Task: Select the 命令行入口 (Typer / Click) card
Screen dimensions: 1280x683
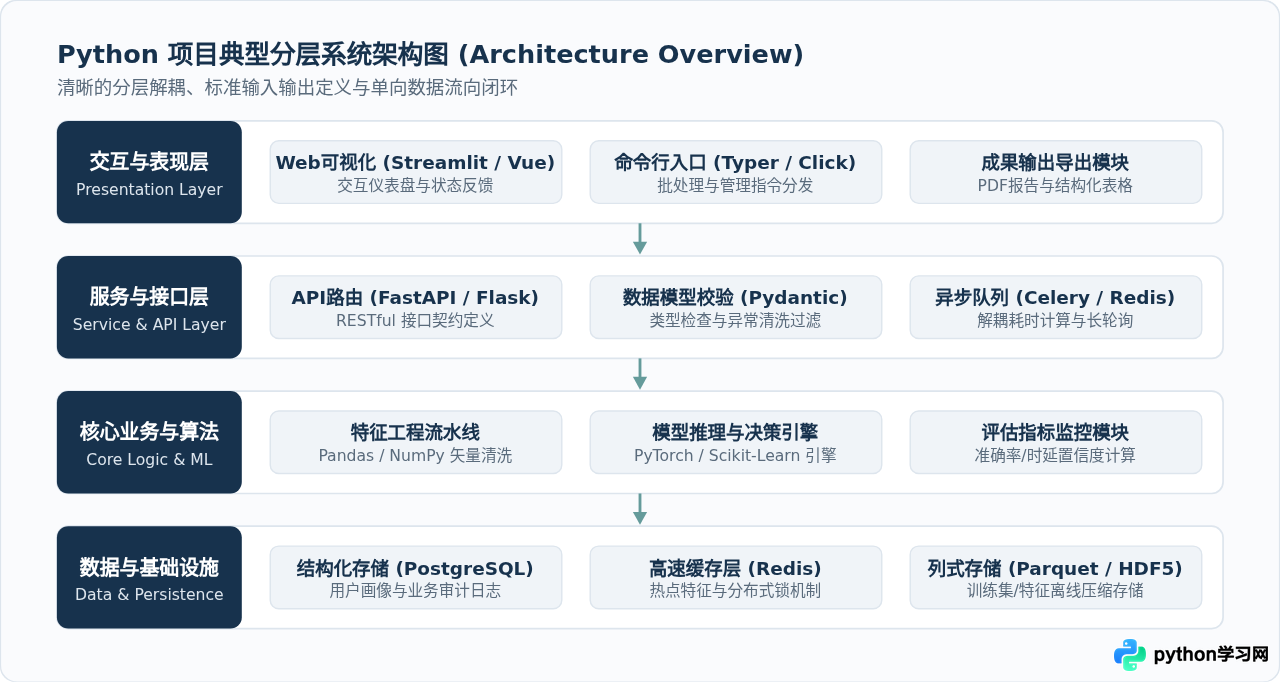Action: [736, 172]
